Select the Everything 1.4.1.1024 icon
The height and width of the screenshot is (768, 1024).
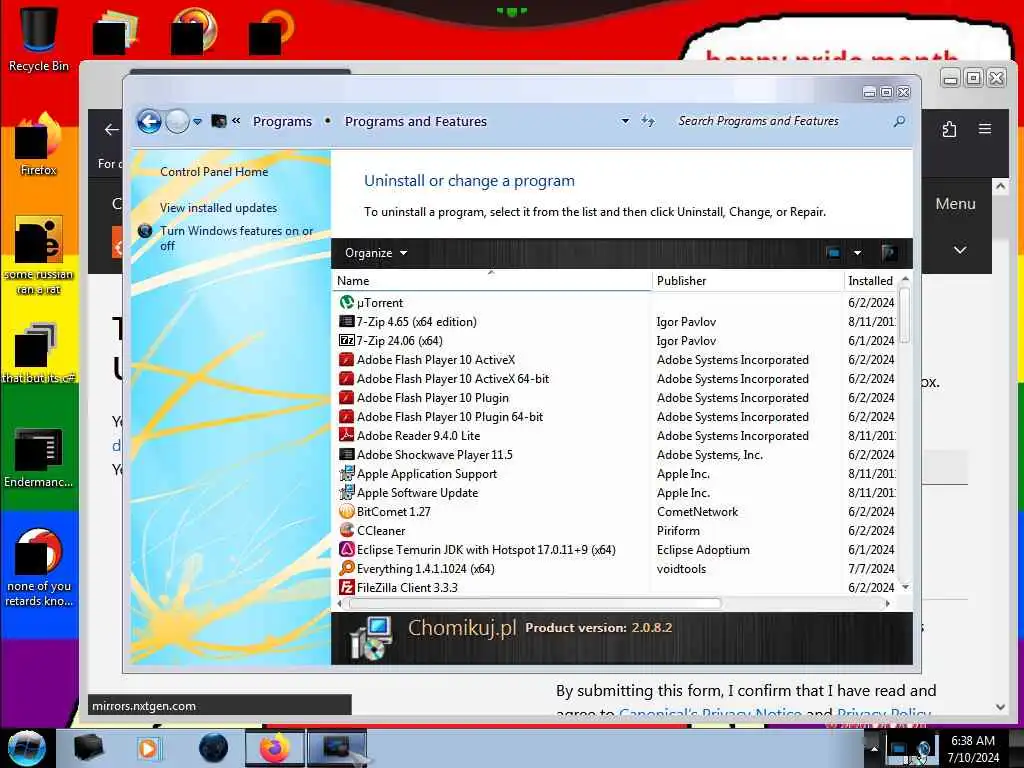[x=347, y=568]
